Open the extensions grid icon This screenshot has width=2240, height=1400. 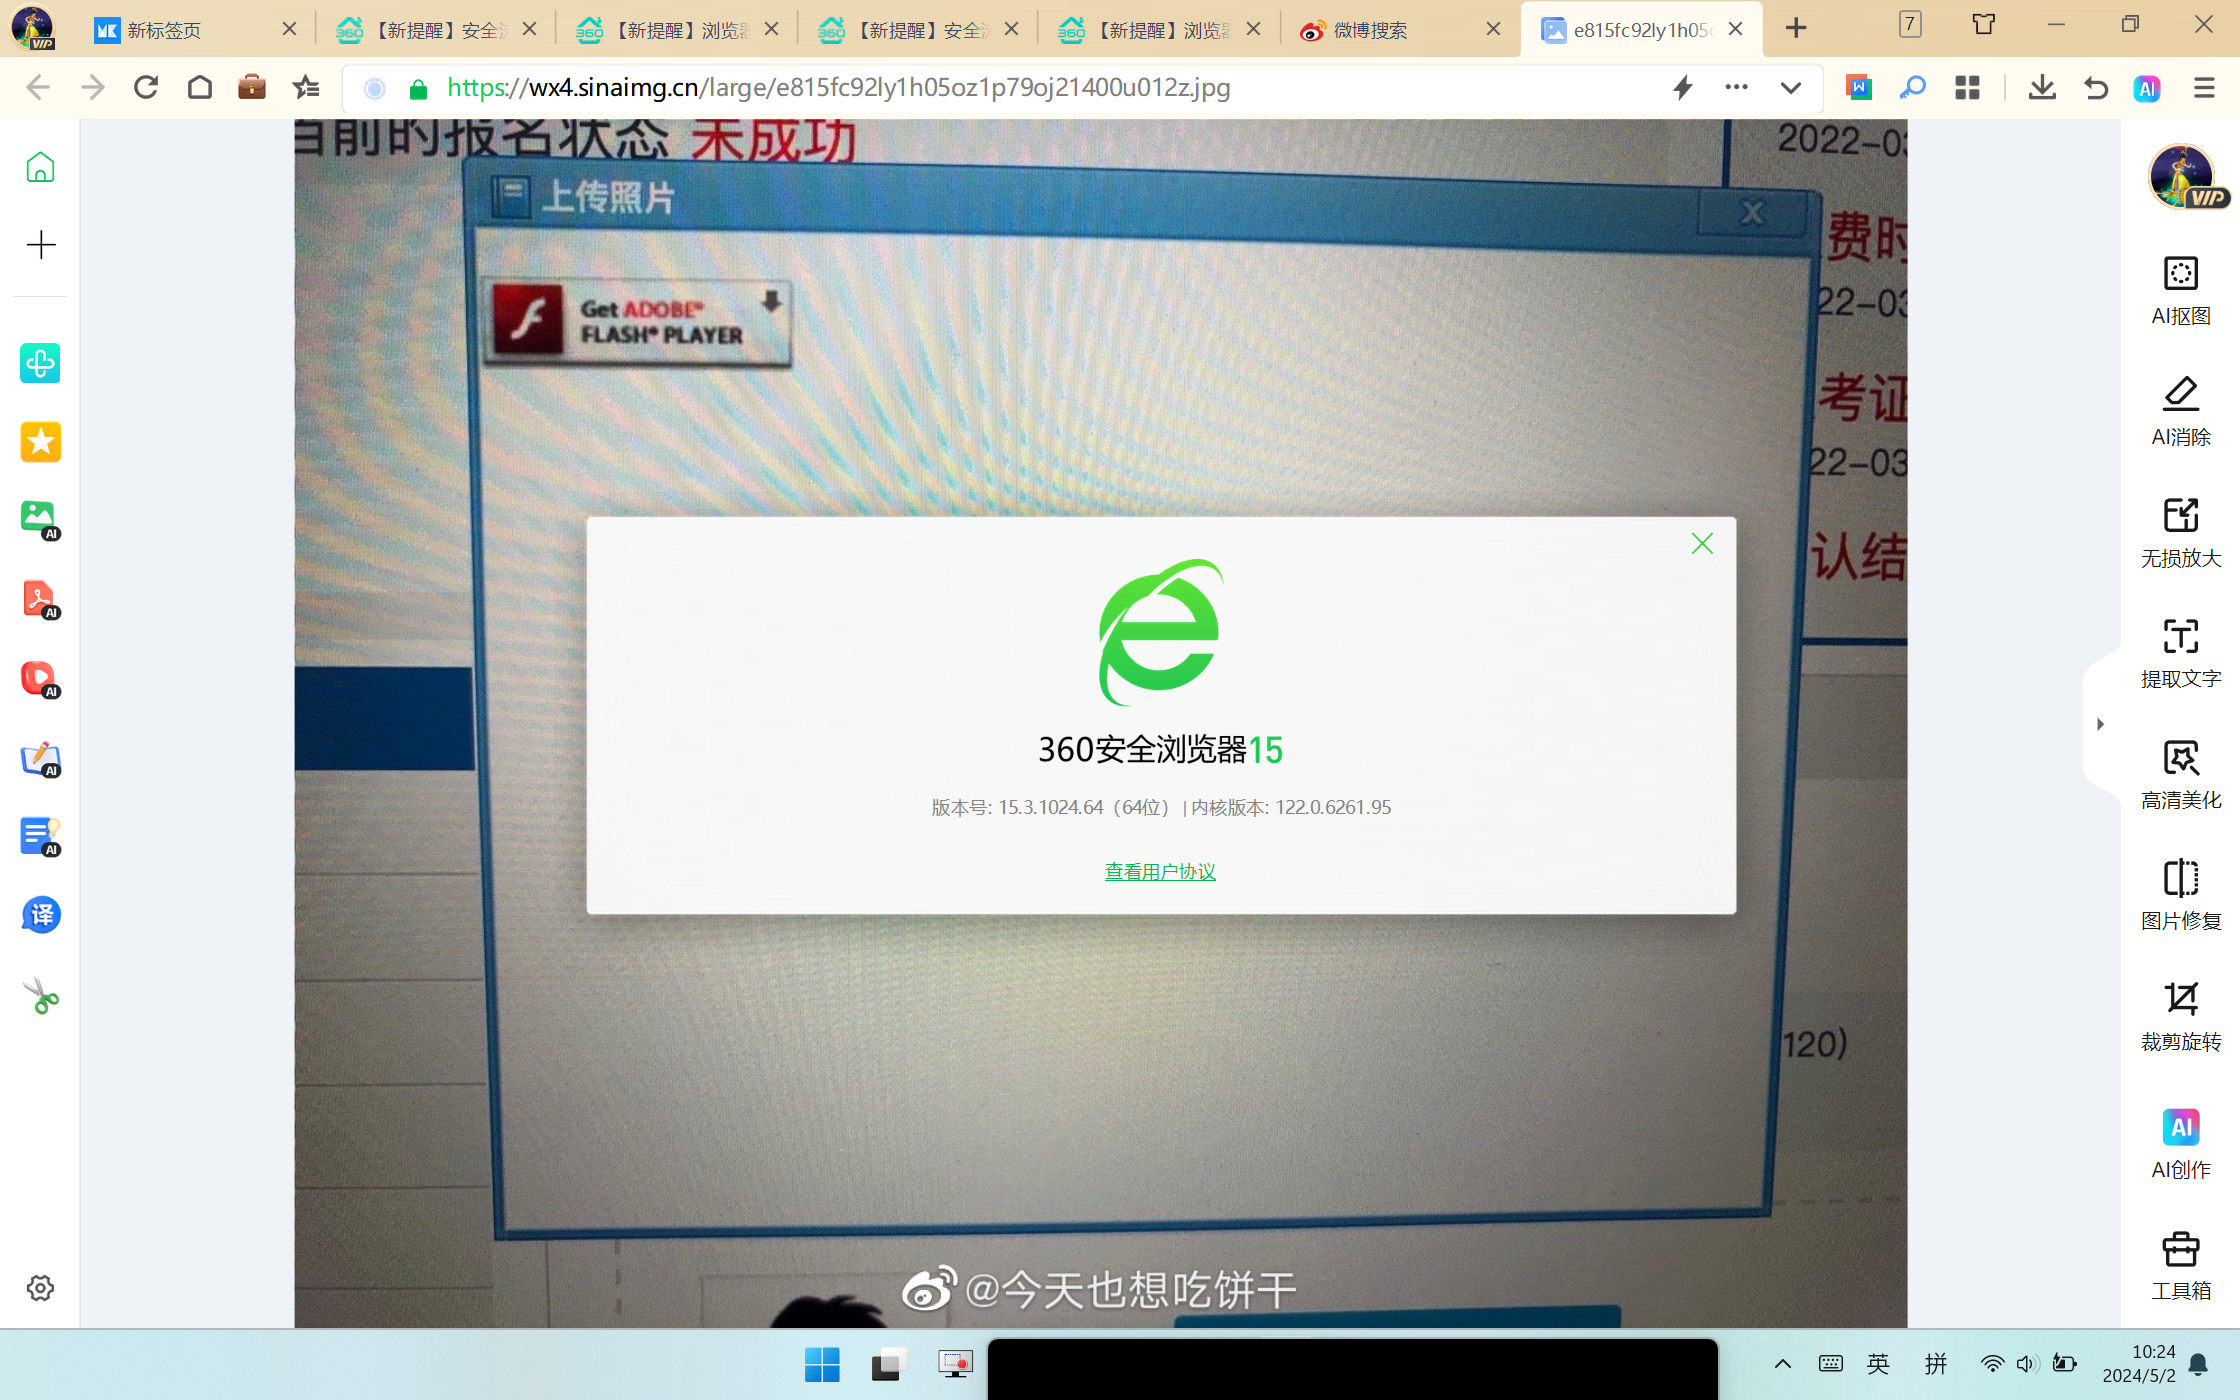(x=1968, y=88)
